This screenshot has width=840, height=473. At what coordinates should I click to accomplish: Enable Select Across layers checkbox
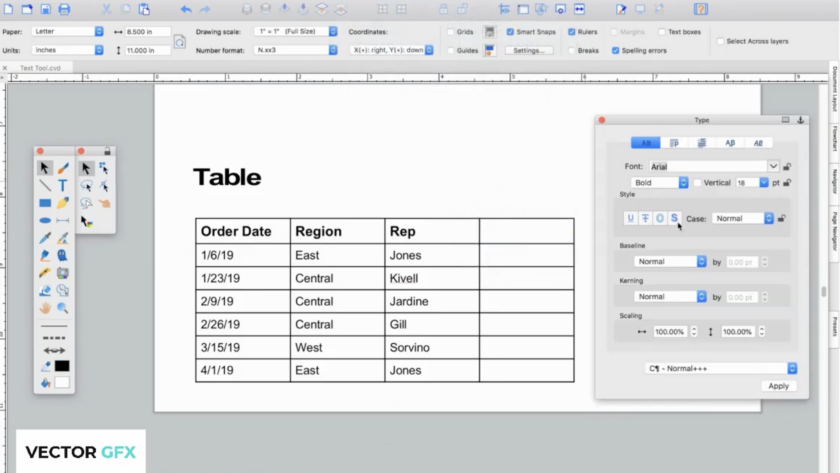(x=720, y=41)
